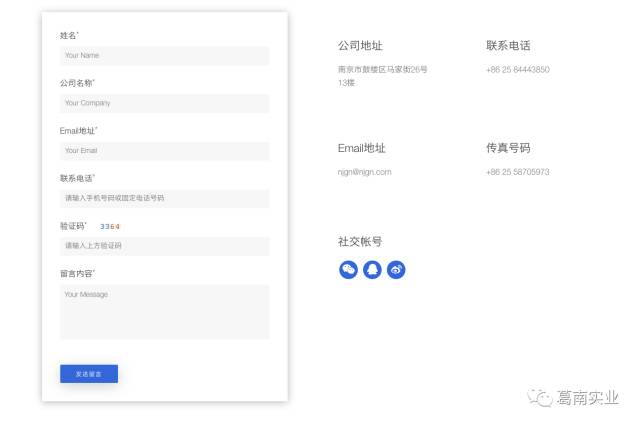Click the 姓名 form label
Screen dimensions: 640x426
69,36
